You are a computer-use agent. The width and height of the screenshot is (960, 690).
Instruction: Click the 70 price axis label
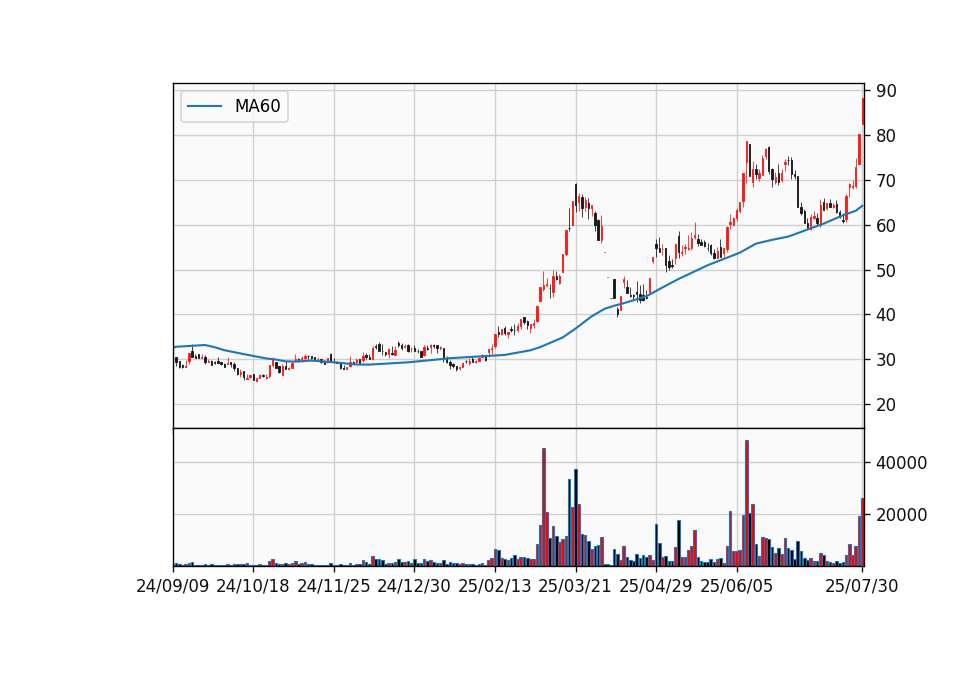886,181
